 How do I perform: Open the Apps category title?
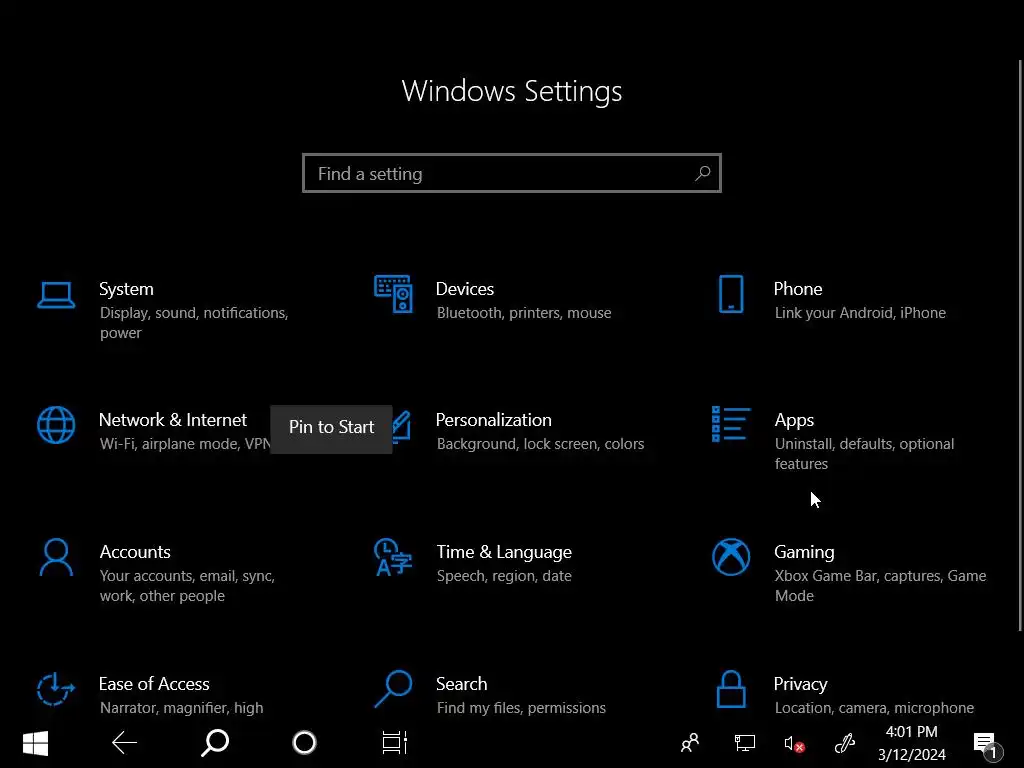[794, 421]
